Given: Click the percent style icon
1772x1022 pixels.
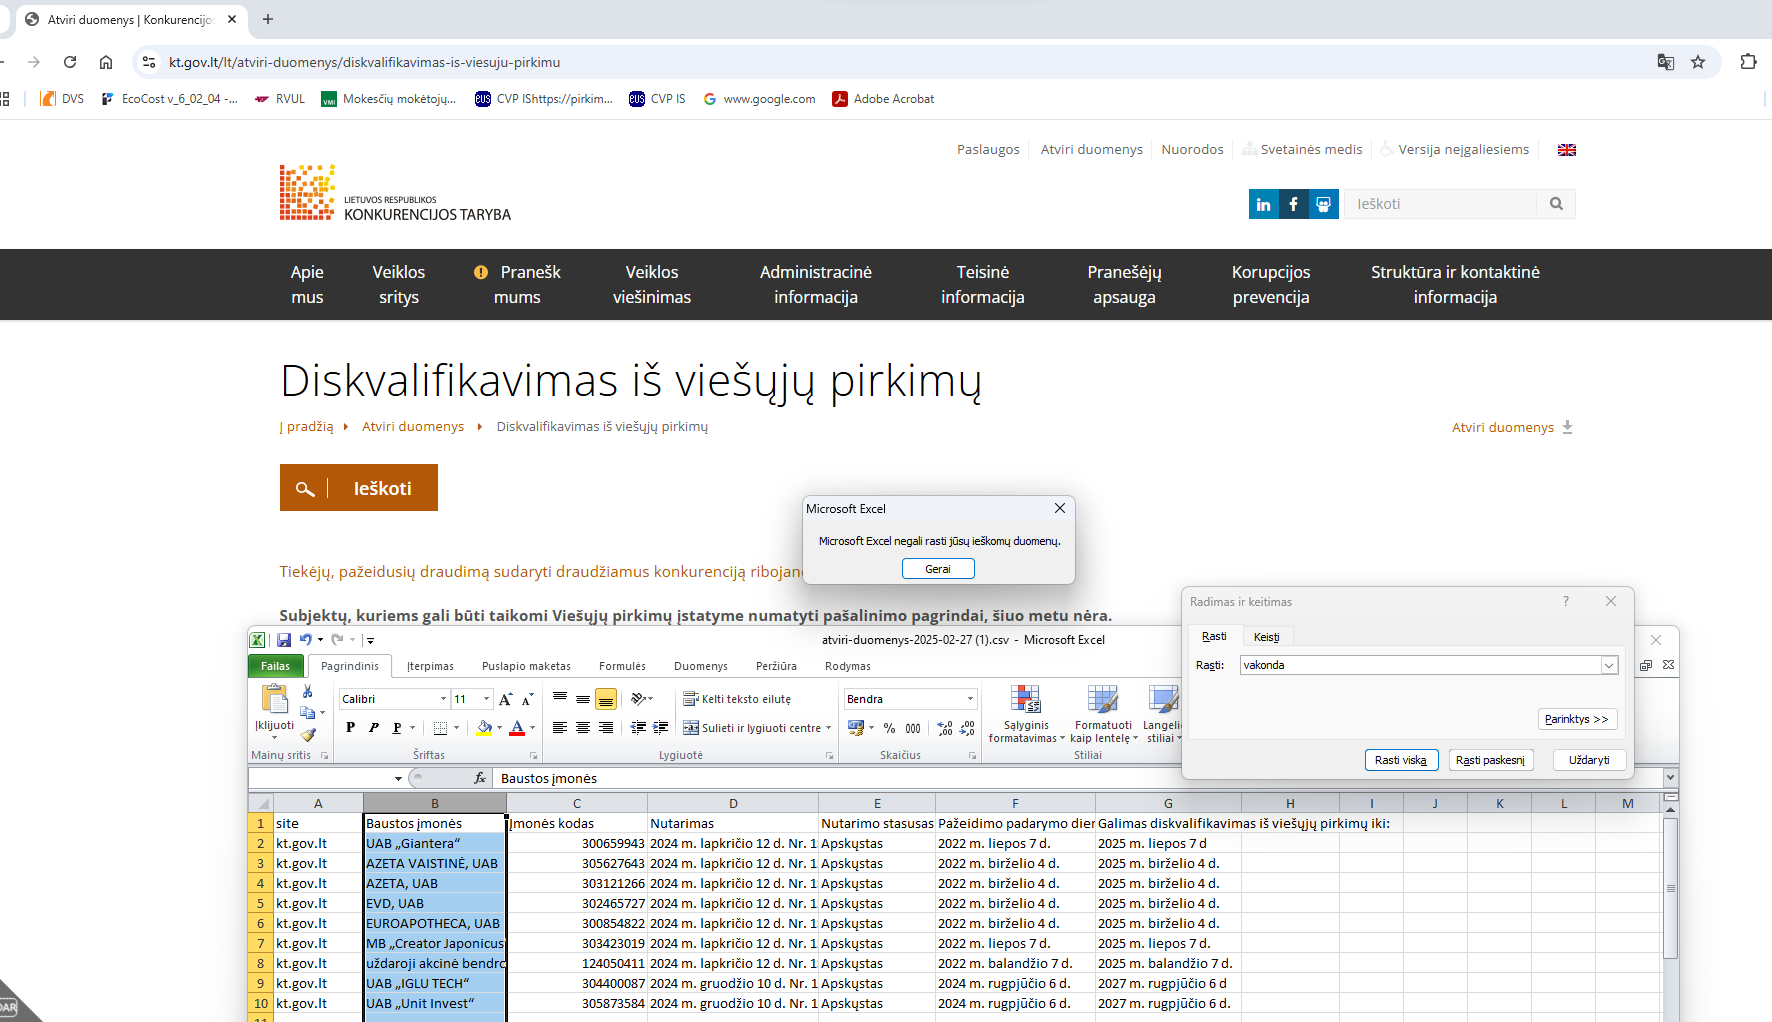Looking at the screenshot, I should (889, 728).
